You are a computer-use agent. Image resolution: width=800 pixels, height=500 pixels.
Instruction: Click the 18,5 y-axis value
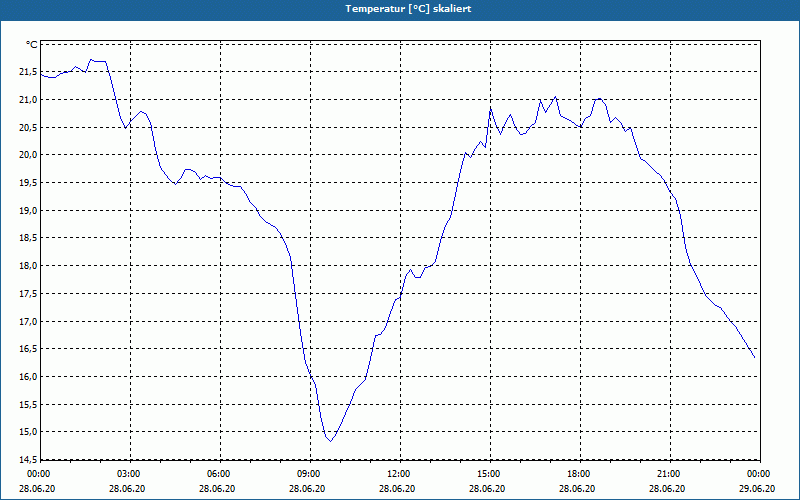[28, 238]
